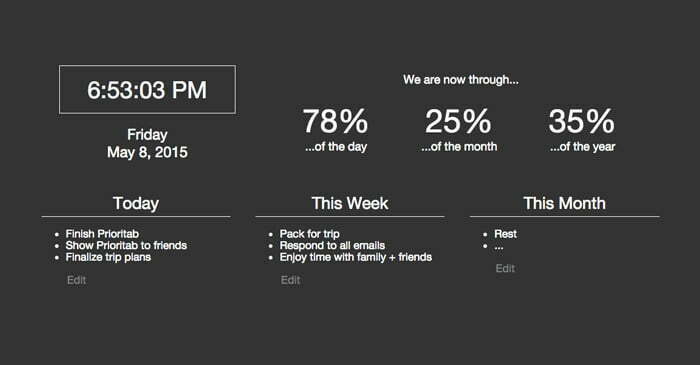This screenshot has height=365, width=700.
Task: Click 'Enjoy time with family + friends'
Action: click(x=356, y=257)
